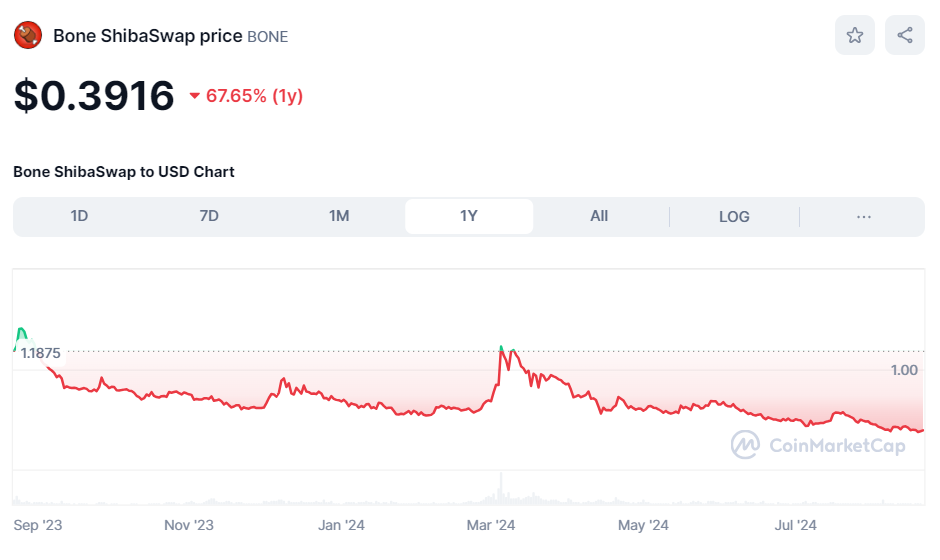The width and height of the screenshot is (940, 560).
Task: Click the 1.1875 starting price label
Action: click(x=41, y=353)
